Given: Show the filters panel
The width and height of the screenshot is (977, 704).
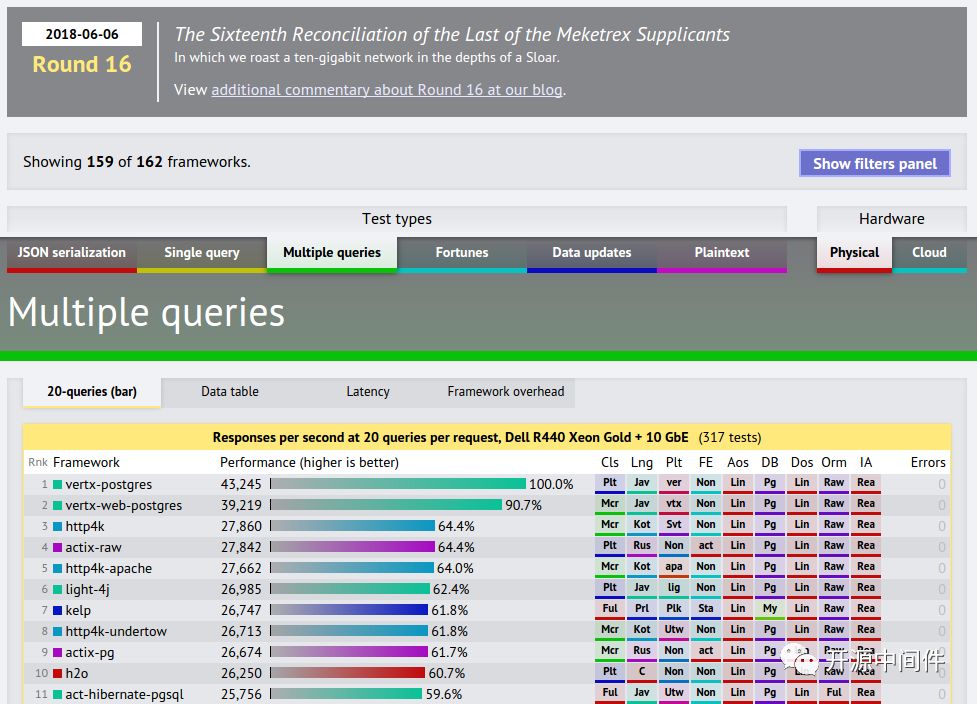Looking at the screenshot, I should pos(874,164).
